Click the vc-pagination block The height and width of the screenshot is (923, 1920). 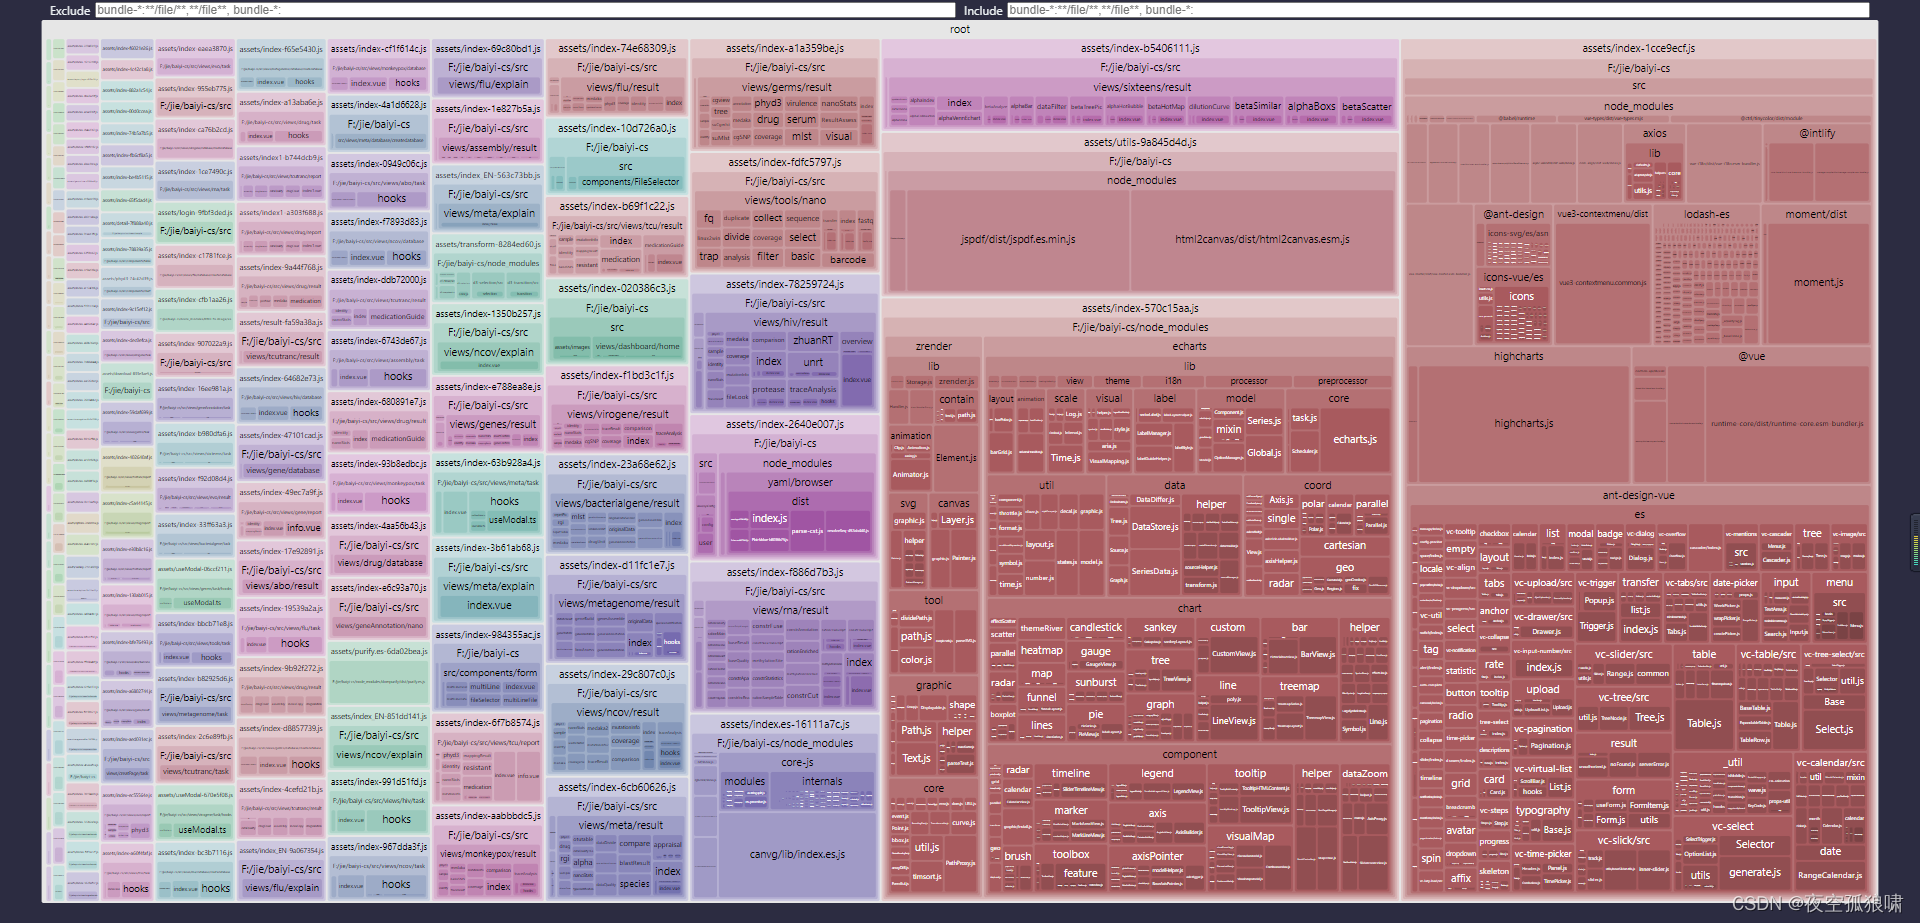pos(1542,729)
